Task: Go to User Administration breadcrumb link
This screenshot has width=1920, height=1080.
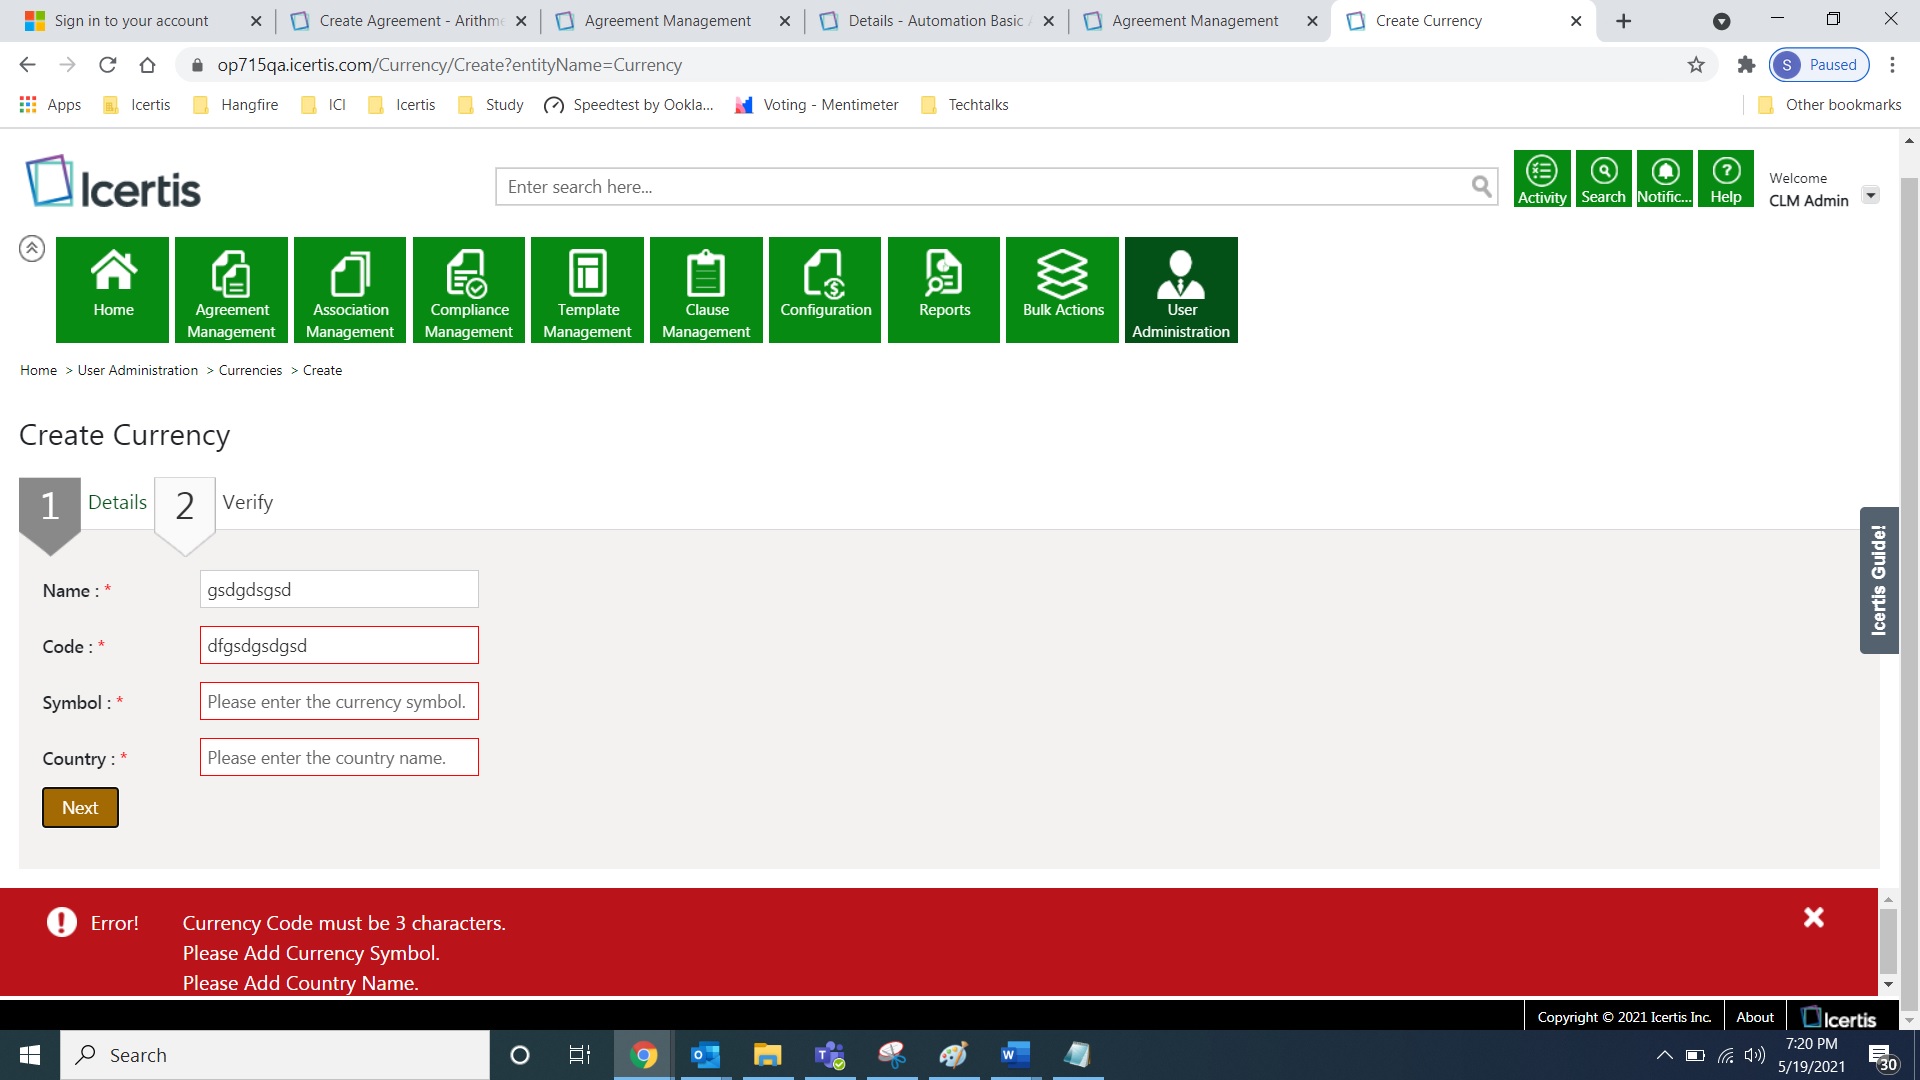Action: (x=138, y=370)
